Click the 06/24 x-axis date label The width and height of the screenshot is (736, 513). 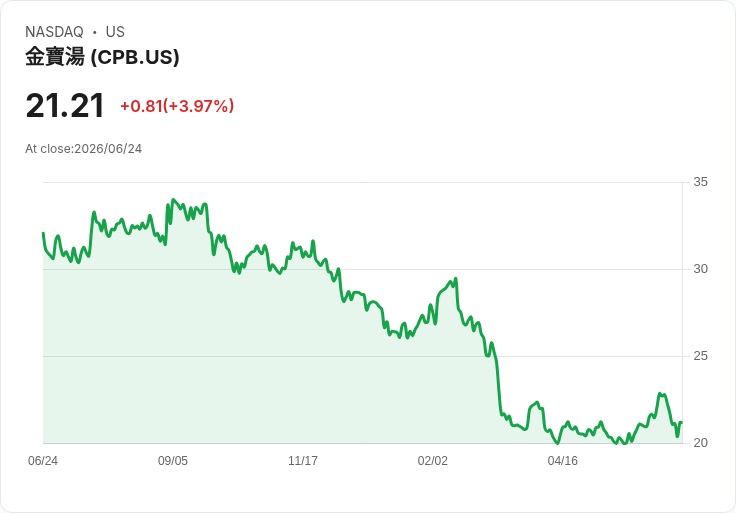click(x=43, y=461)
